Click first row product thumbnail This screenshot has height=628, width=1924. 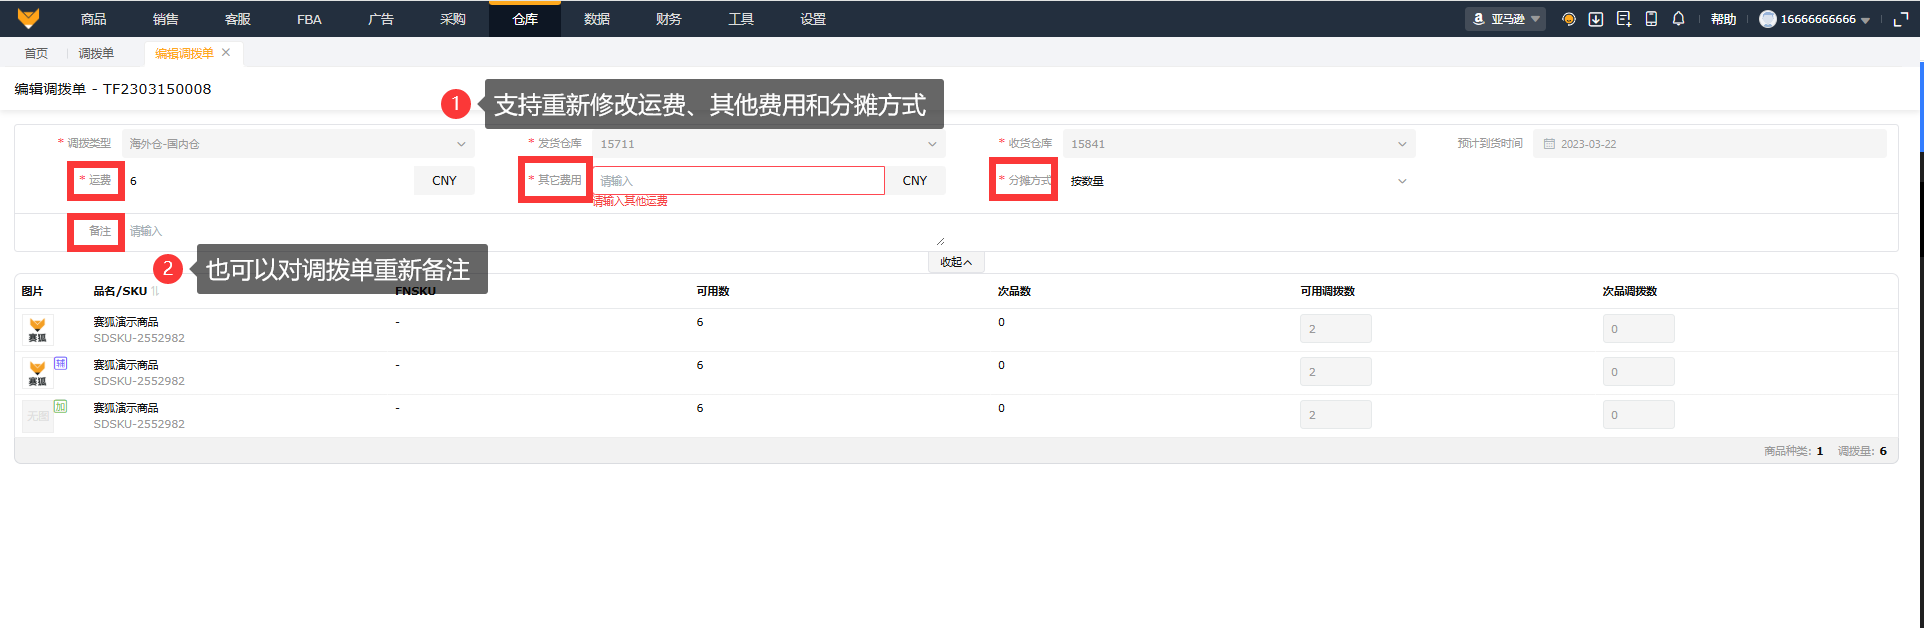37,329
